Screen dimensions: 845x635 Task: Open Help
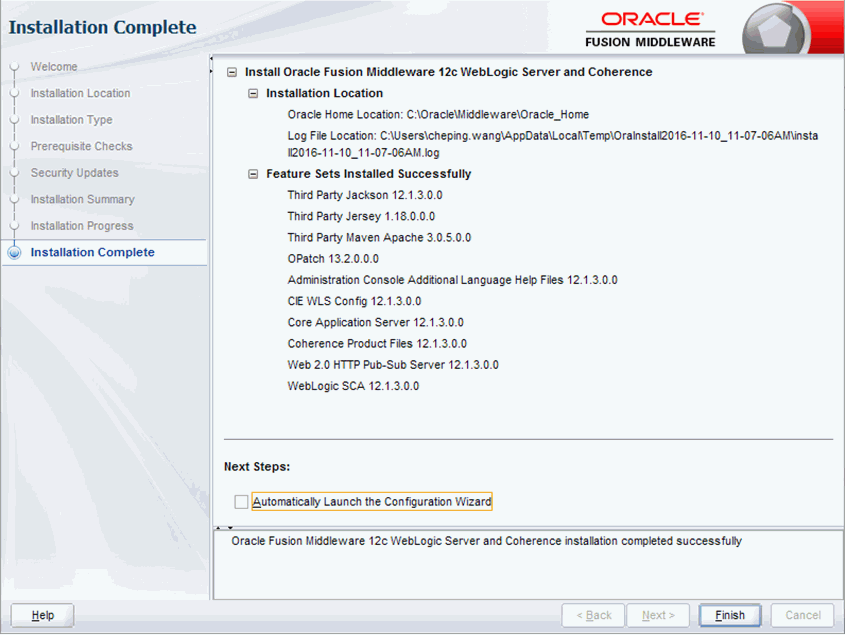tap(40, 615)
